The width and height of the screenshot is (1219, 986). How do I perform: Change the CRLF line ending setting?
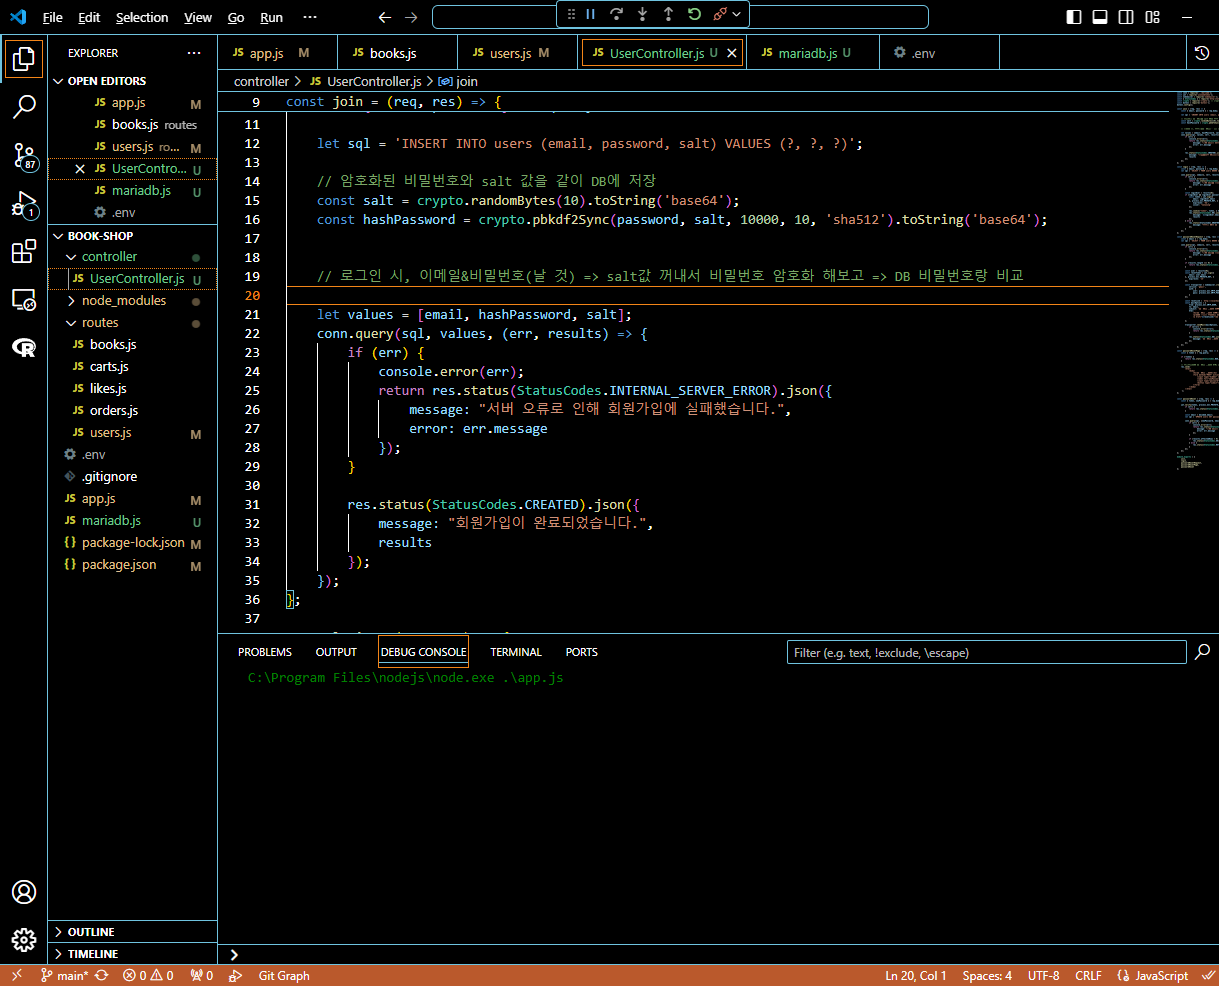[x=1088, y=976]
